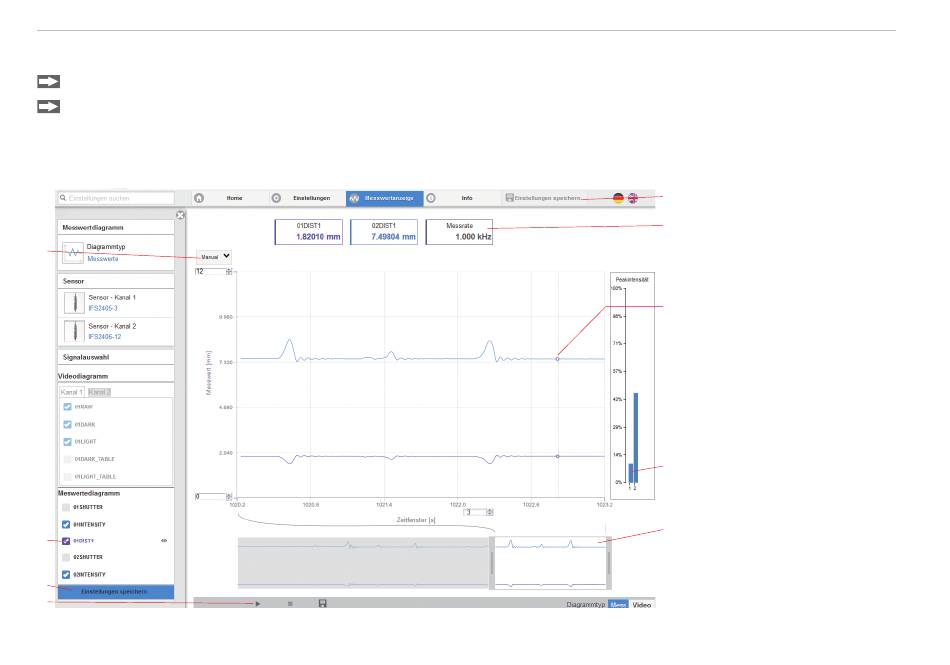Click the 01DIST1 value box
Viewport: 950px width, 665px height.
(309, 232)
